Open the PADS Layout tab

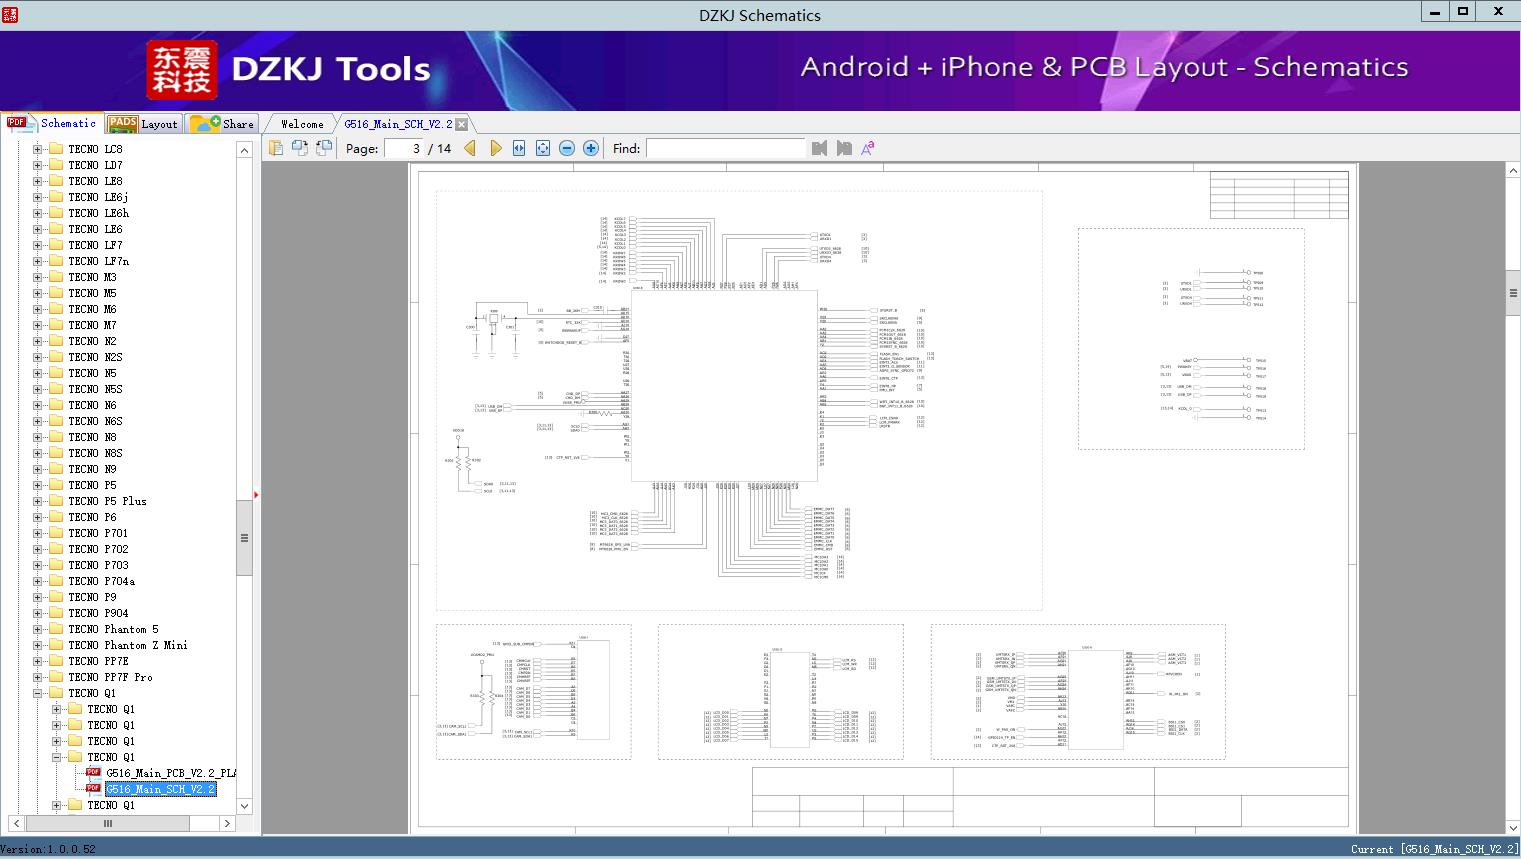click(143, 124)
